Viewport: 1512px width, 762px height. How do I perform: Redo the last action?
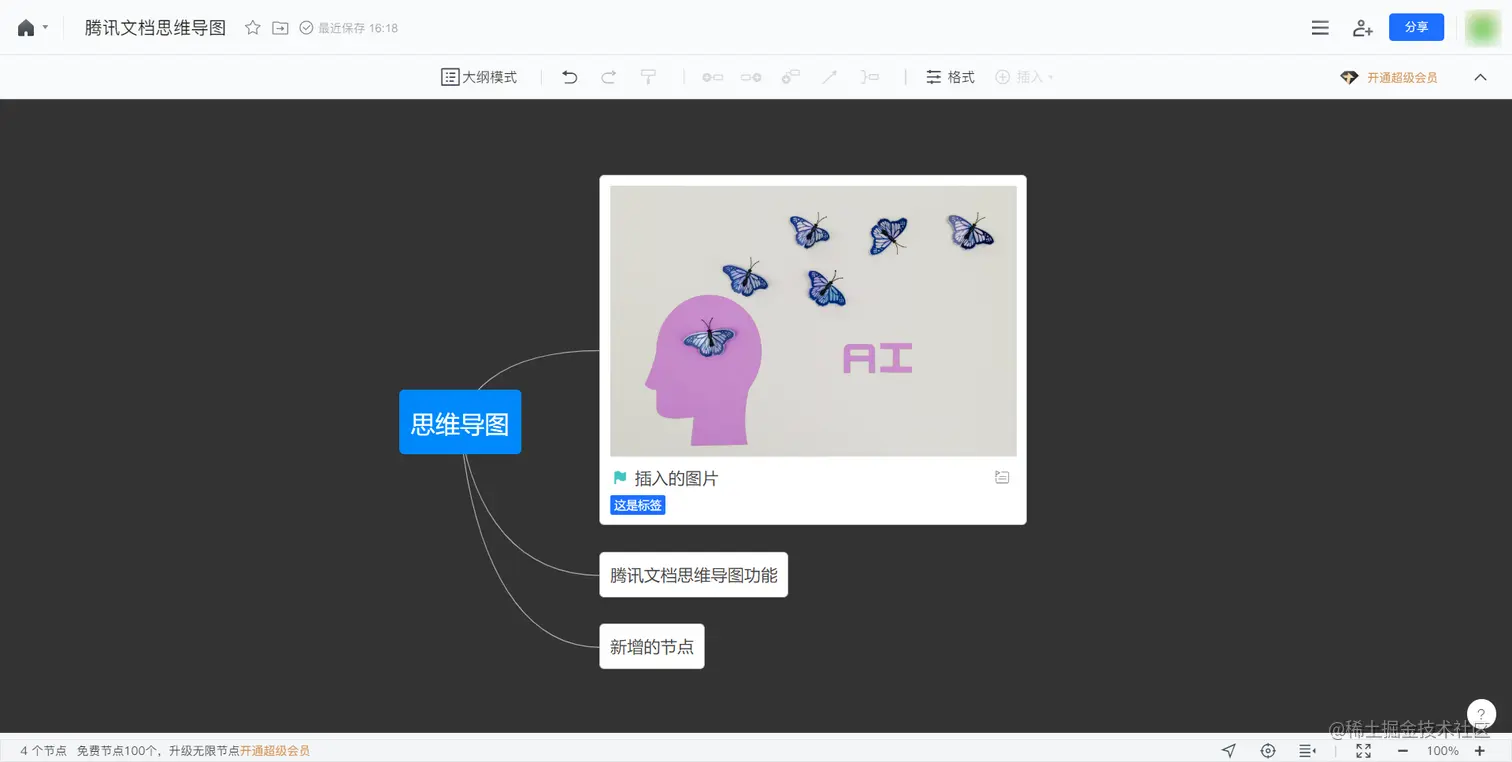click(608, 77)
